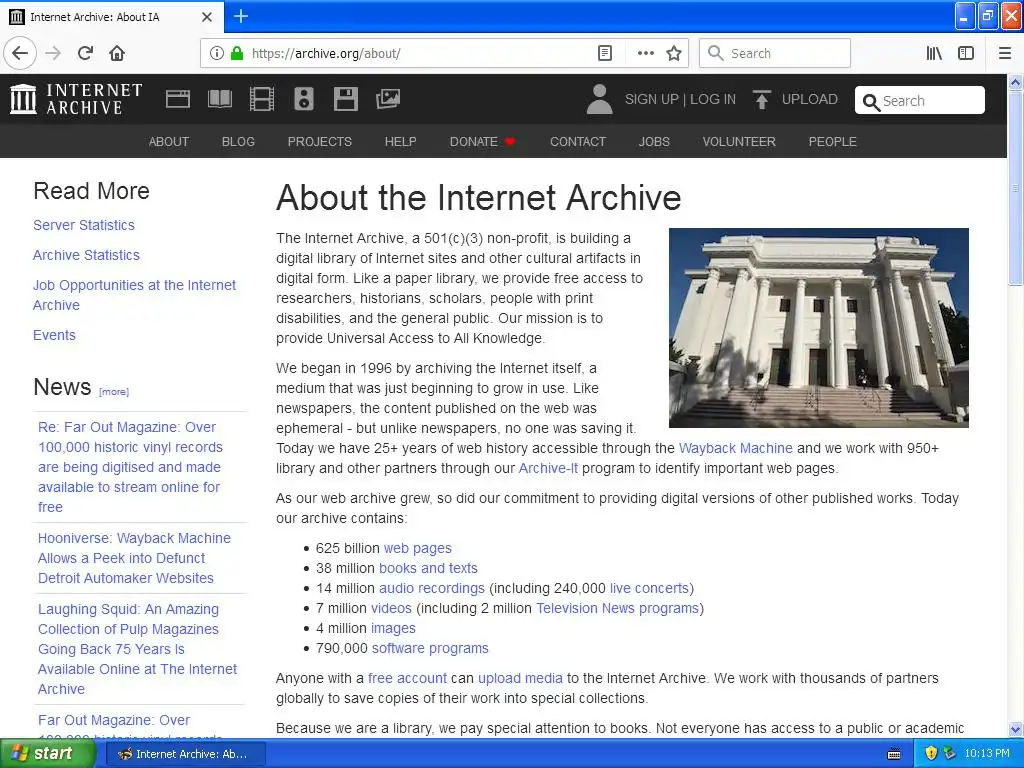1024x768 pixels.
Task: Open the HELP nav item
Action: (x=400, y=142)
